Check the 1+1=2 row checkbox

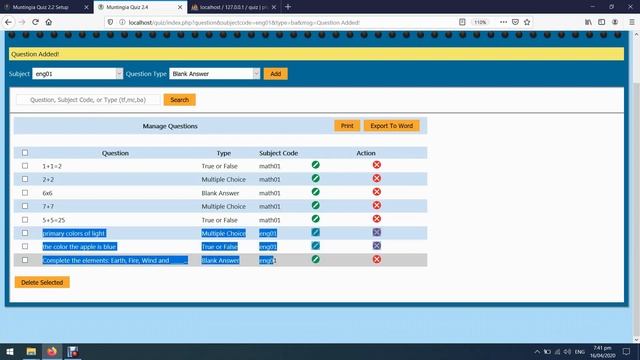25,166
